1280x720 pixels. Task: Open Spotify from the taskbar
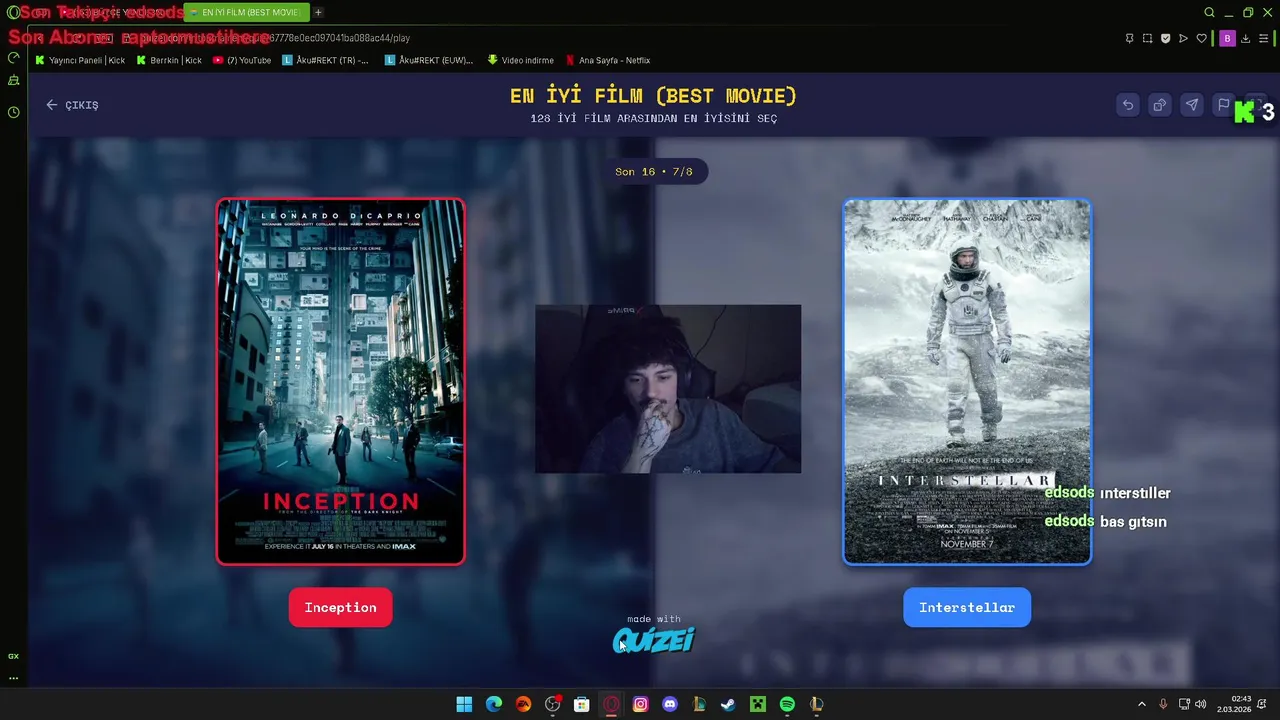point(787,704)
